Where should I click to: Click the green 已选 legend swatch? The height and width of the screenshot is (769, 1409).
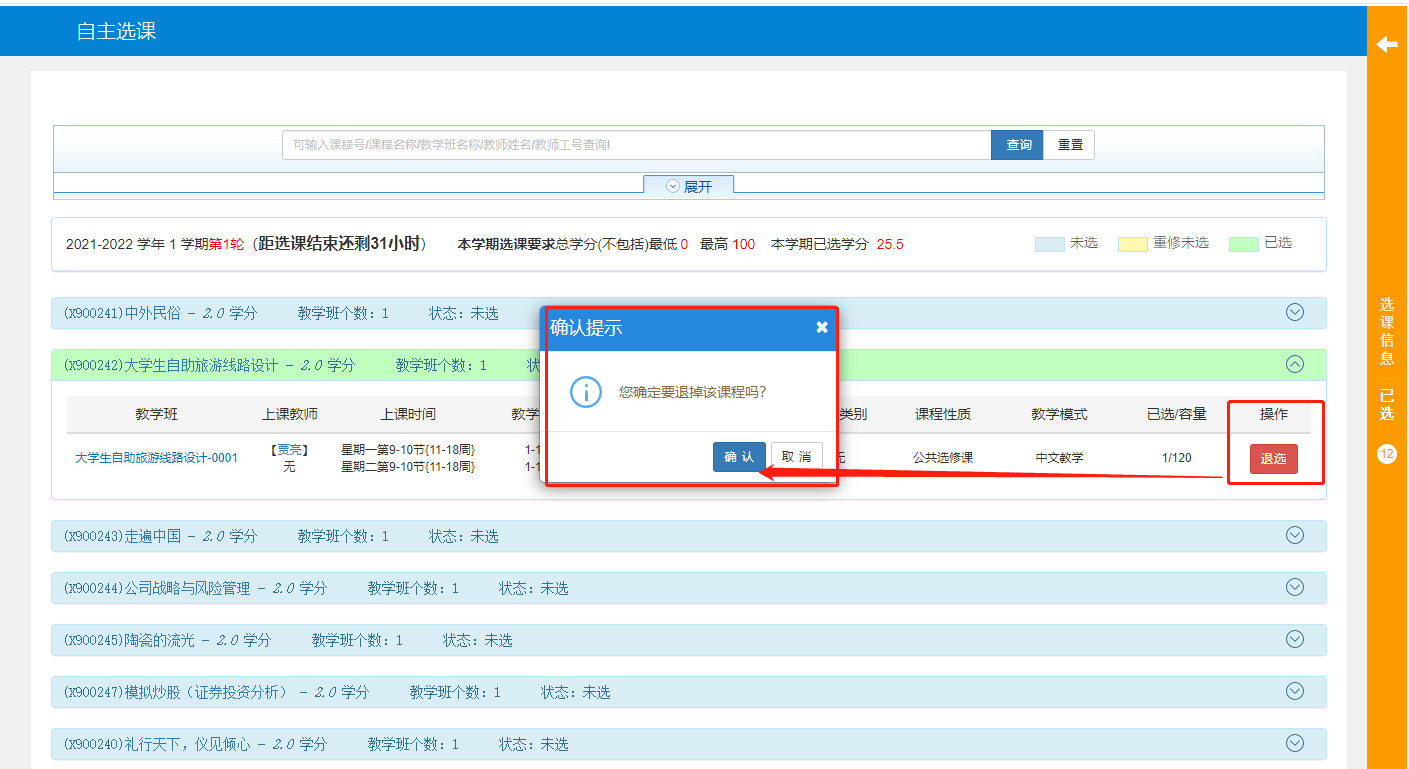pos(1243,244)
